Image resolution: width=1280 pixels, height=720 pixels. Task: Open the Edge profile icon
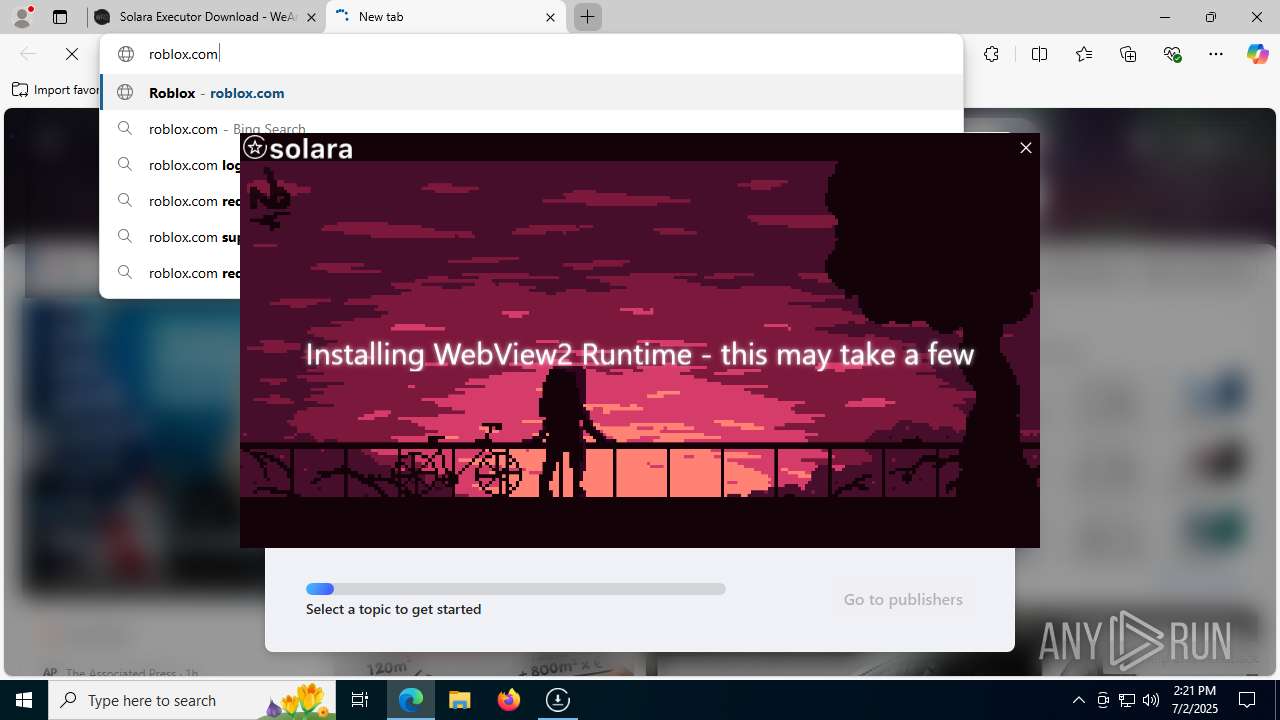[x=22, y=16]
